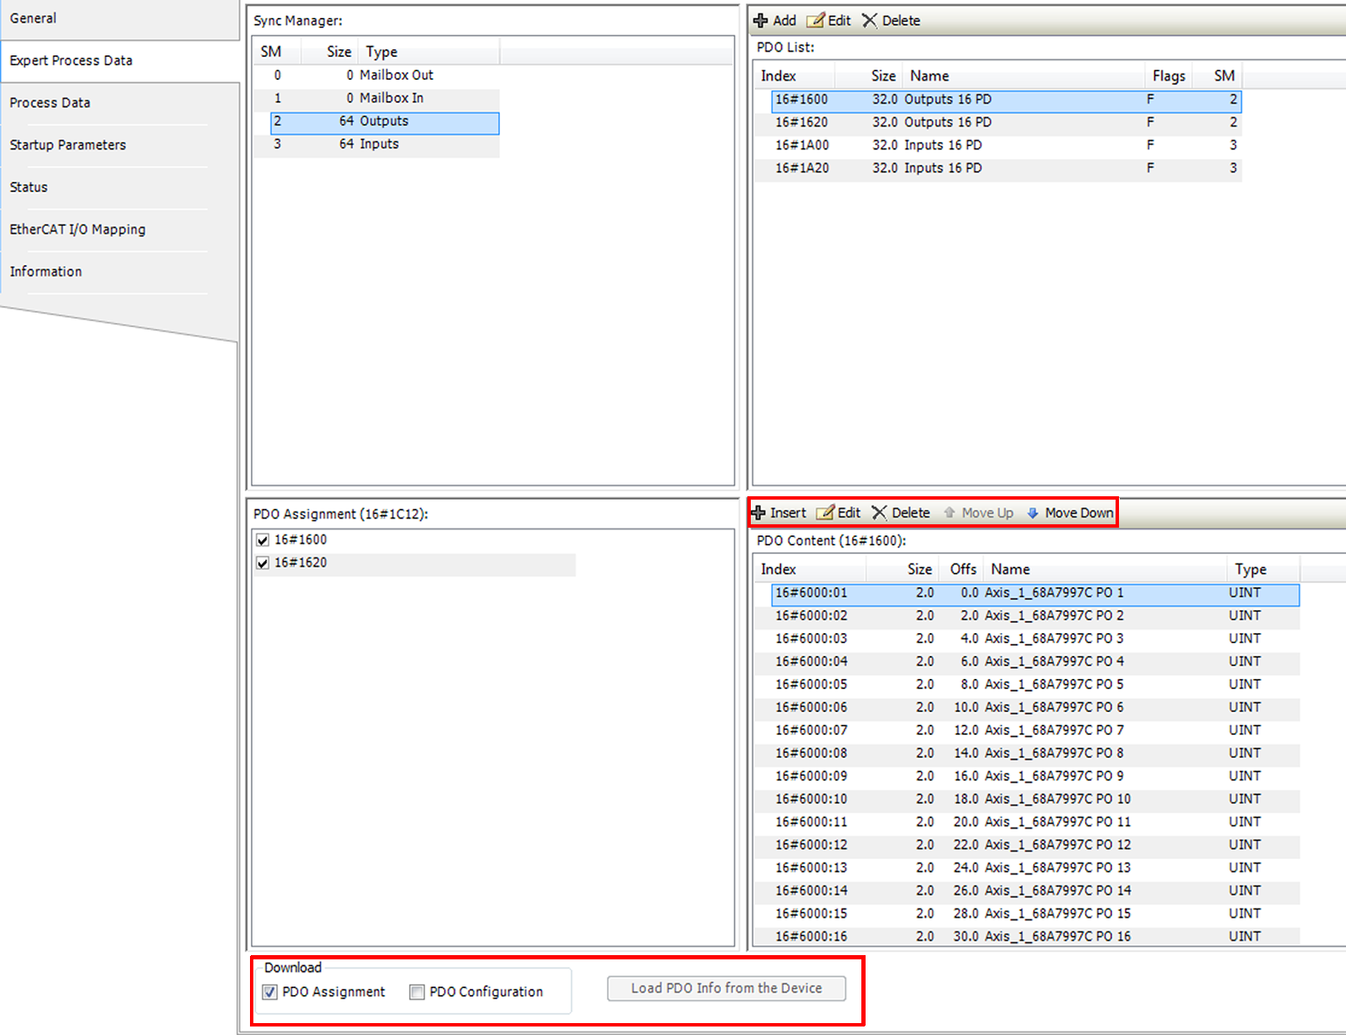
Task: Click Edit icon in PDO Content toolbar
Action: [x=825, y=513]
